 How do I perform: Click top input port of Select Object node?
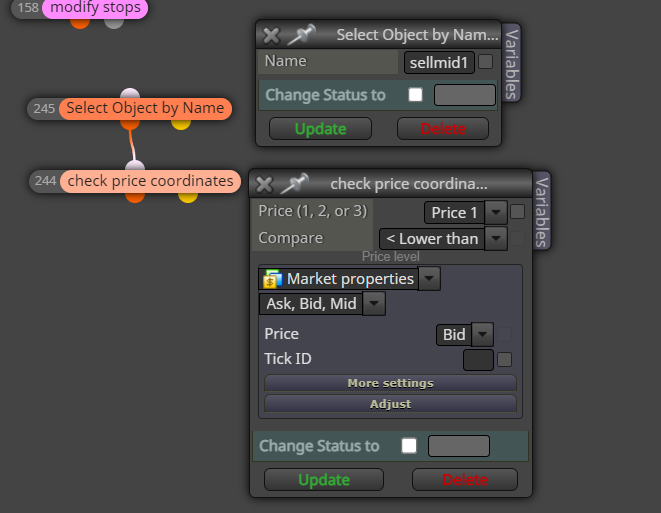tap(130, 94)
